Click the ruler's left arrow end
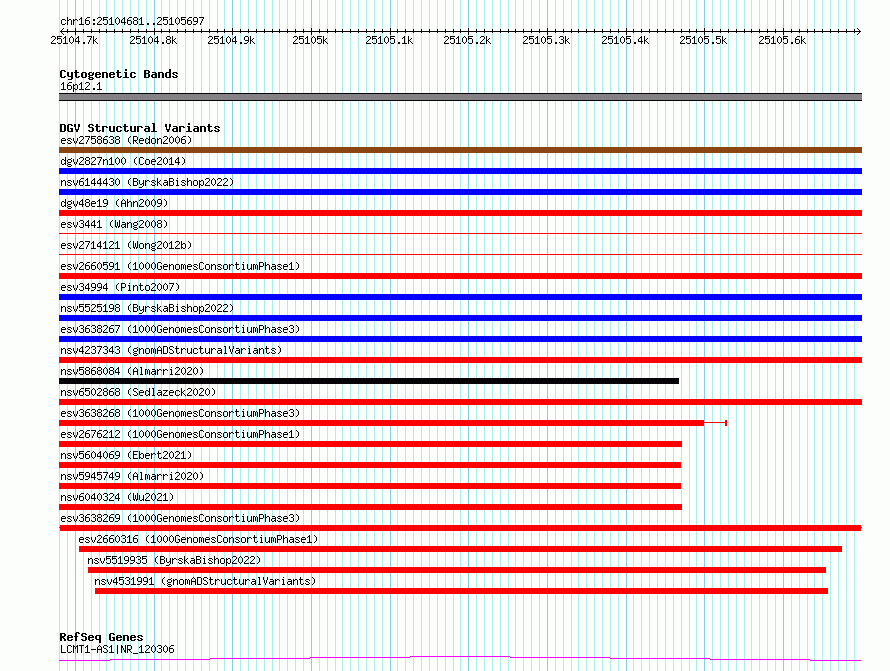This screenshot has width=890, height=671. click(62, 31)
